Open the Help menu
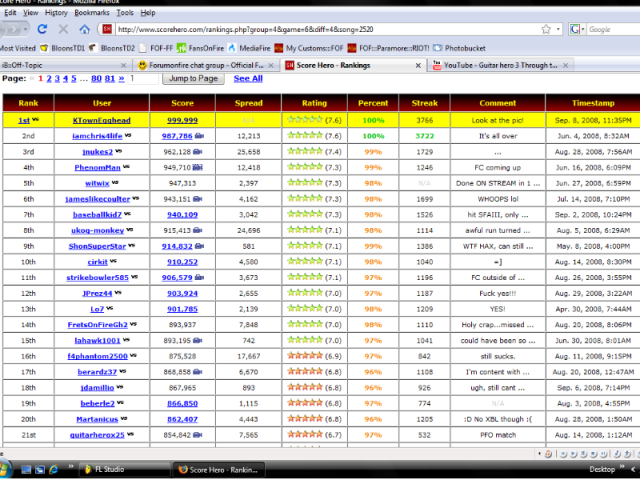This screenshot has height=480, width=640. 148,13
